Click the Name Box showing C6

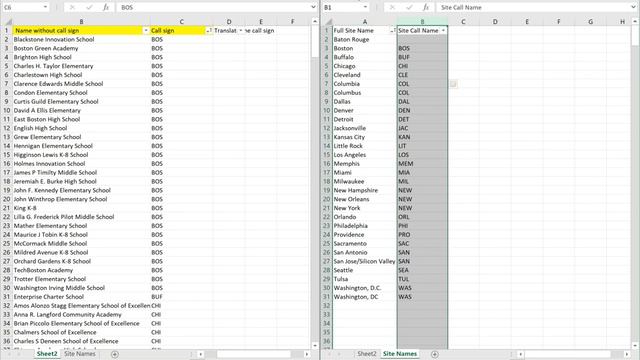tap(22, 7)
